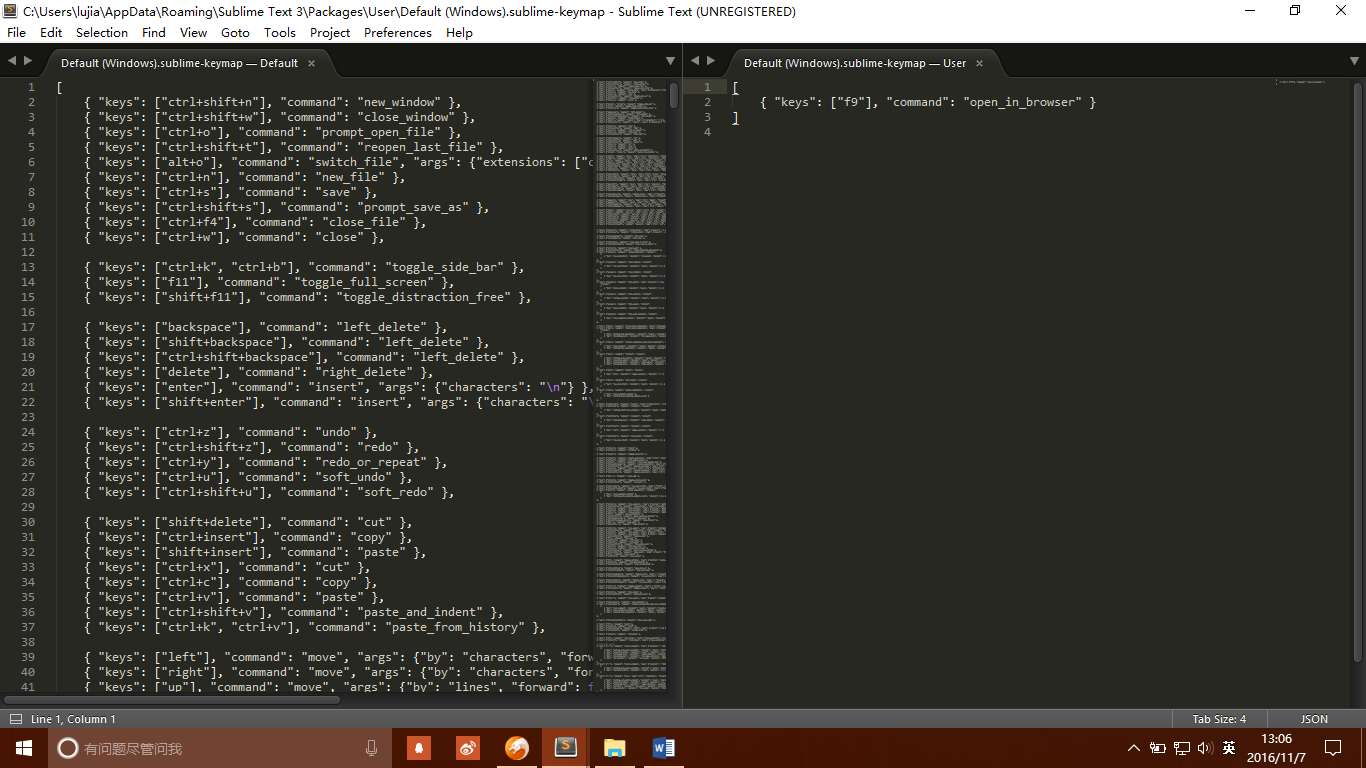The image size is (1366, 768).
Task: Click the volume tray icon
Action: click(1204, 748)
